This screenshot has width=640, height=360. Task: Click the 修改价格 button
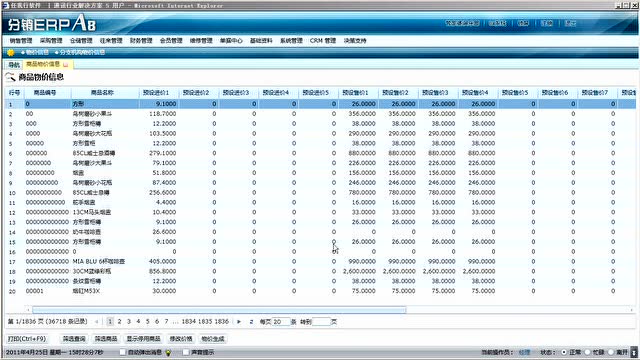181,339
